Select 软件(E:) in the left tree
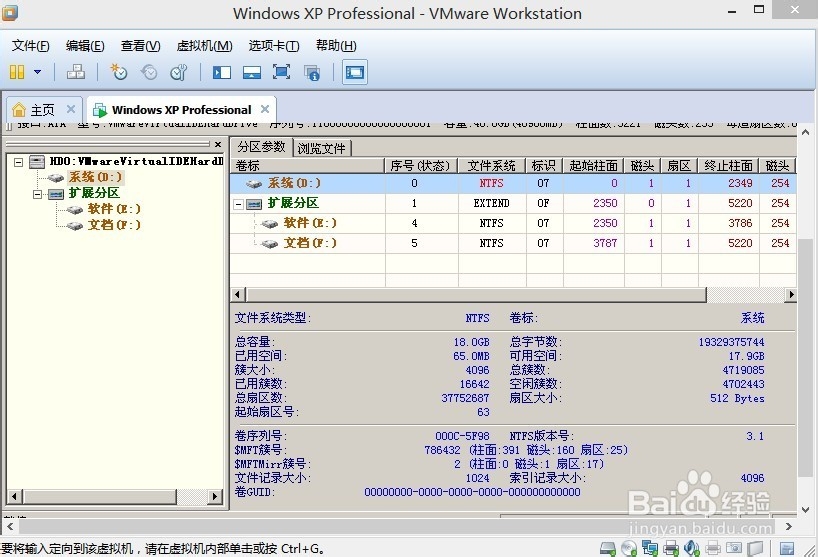 (114, 209)
